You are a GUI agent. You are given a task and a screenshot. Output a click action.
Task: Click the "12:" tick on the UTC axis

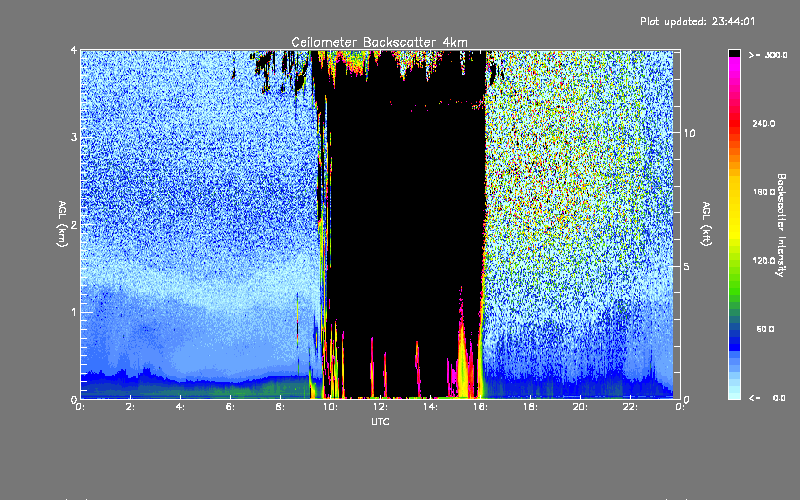(380, 407)
